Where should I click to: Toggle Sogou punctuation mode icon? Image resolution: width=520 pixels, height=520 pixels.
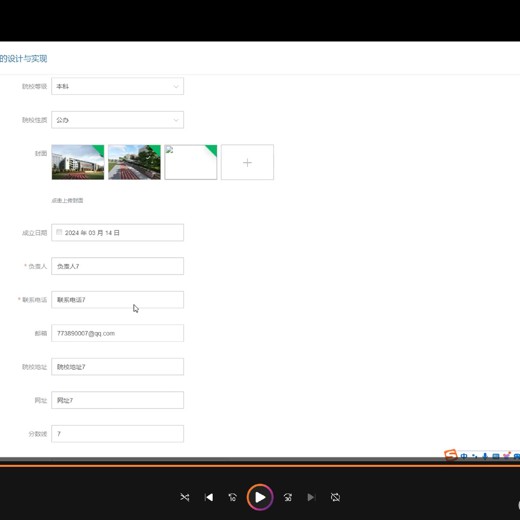475,456
